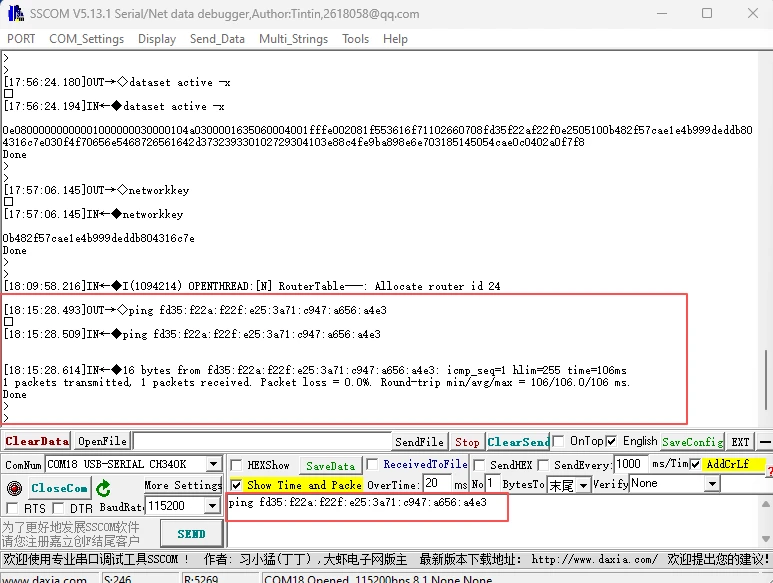Image resolution: width=773 pixels, height=583 pixels.
Task: Toggle the HEXShow checkbox
Action: coord(236,465)
